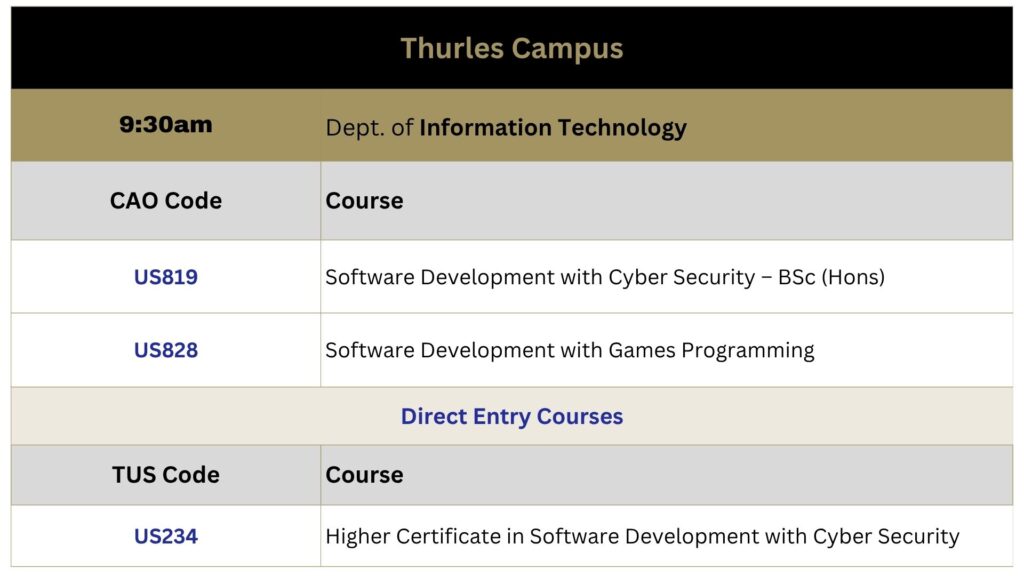This screenshot has height=576, width=1024.
Task: Click the Games Programming phrase
Action: tap(711, 351)
